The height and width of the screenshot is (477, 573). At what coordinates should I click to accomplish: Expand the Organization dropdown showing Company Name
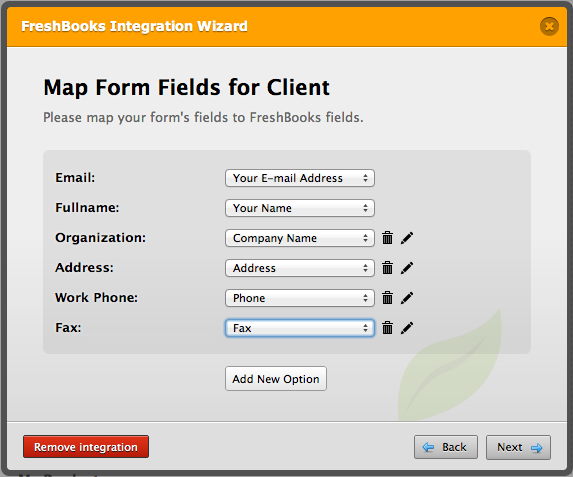[x=300, y=238]
